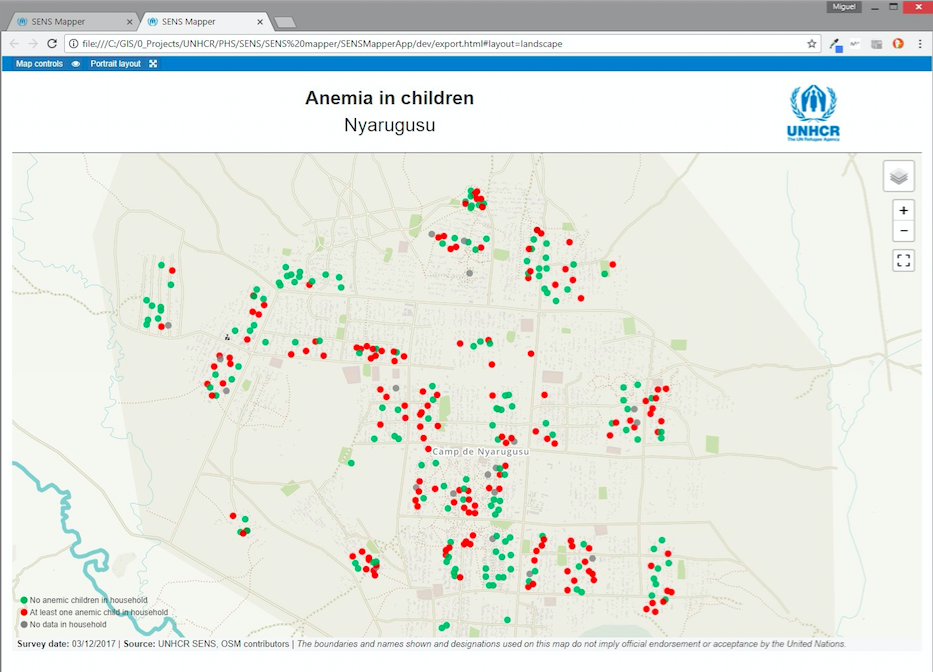Click the page info icon beside the URL
The width and height of the screenshot is (933, 672).
tap(74, 44)
